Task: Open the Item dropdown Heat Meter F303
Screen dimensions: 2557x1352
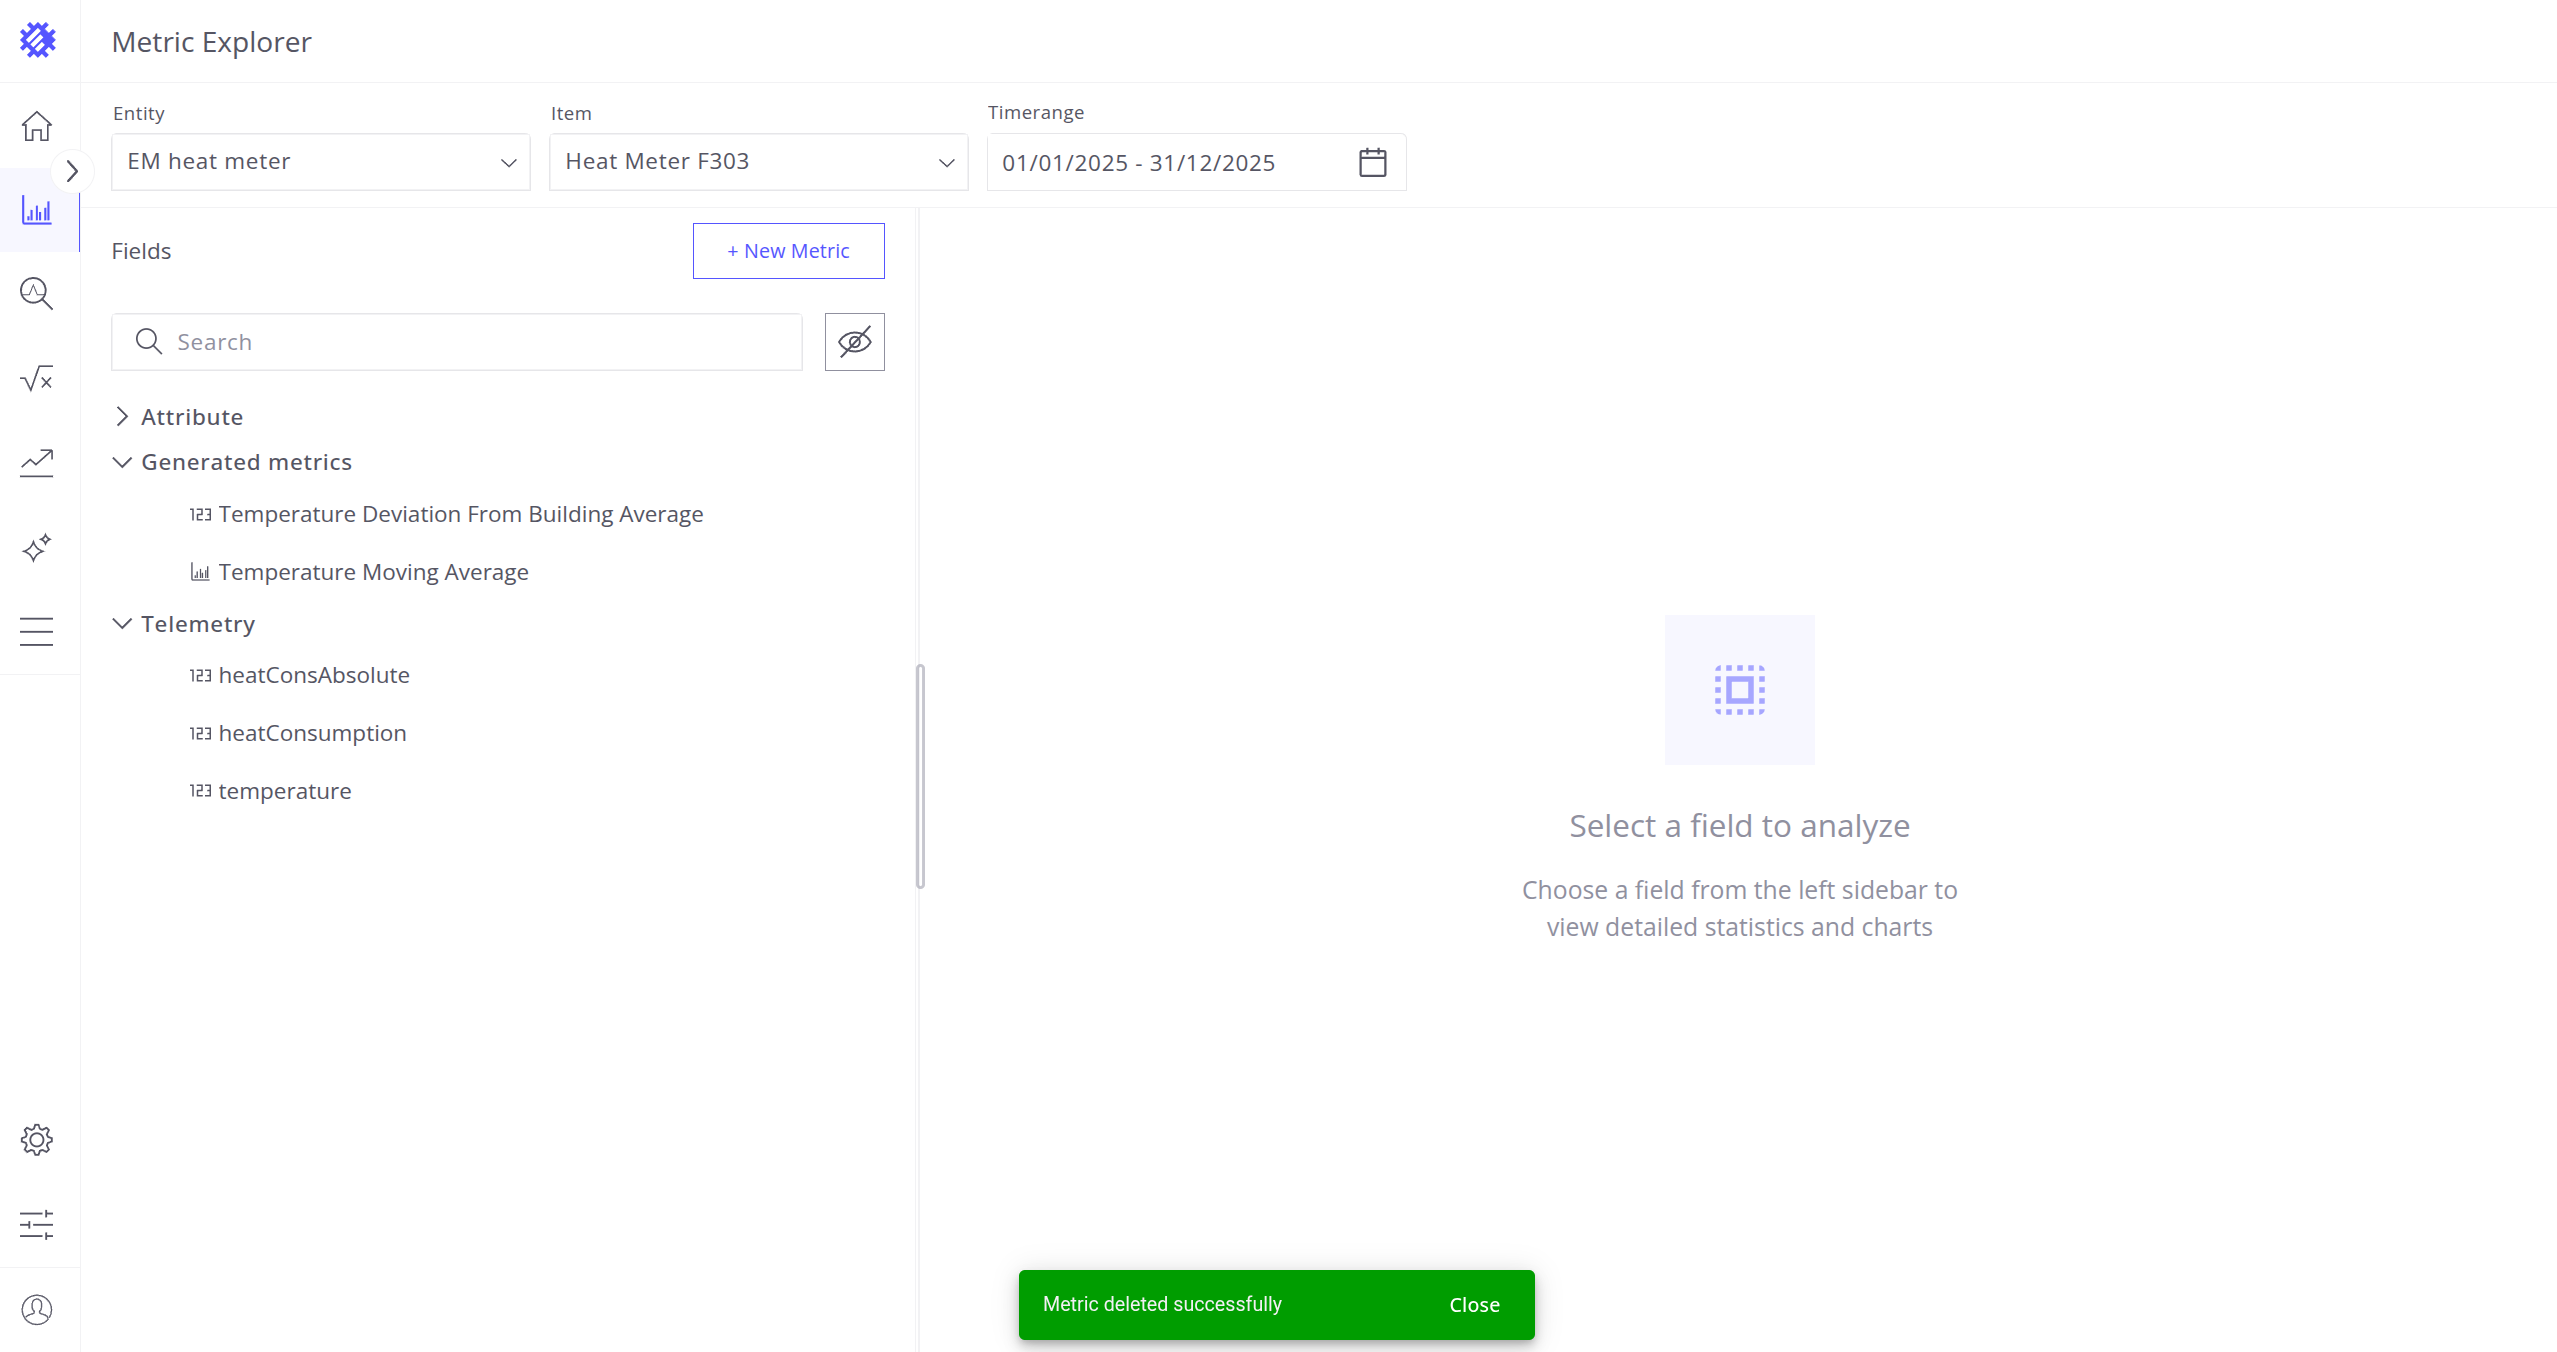Action: tap(758, 162)
